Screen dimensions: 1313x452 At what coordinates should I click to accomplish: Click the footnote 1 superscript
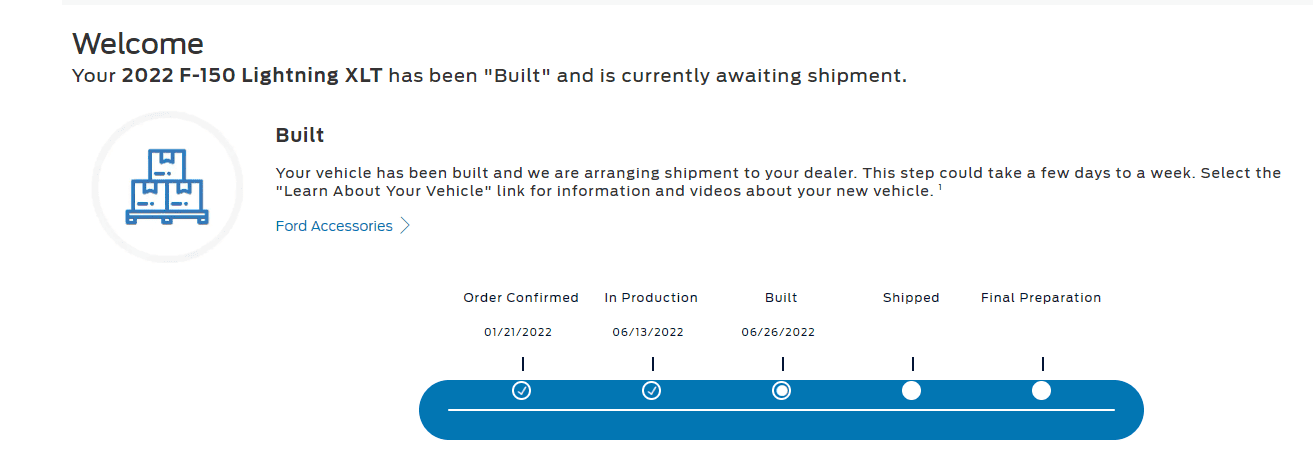(x=941, y=186)
